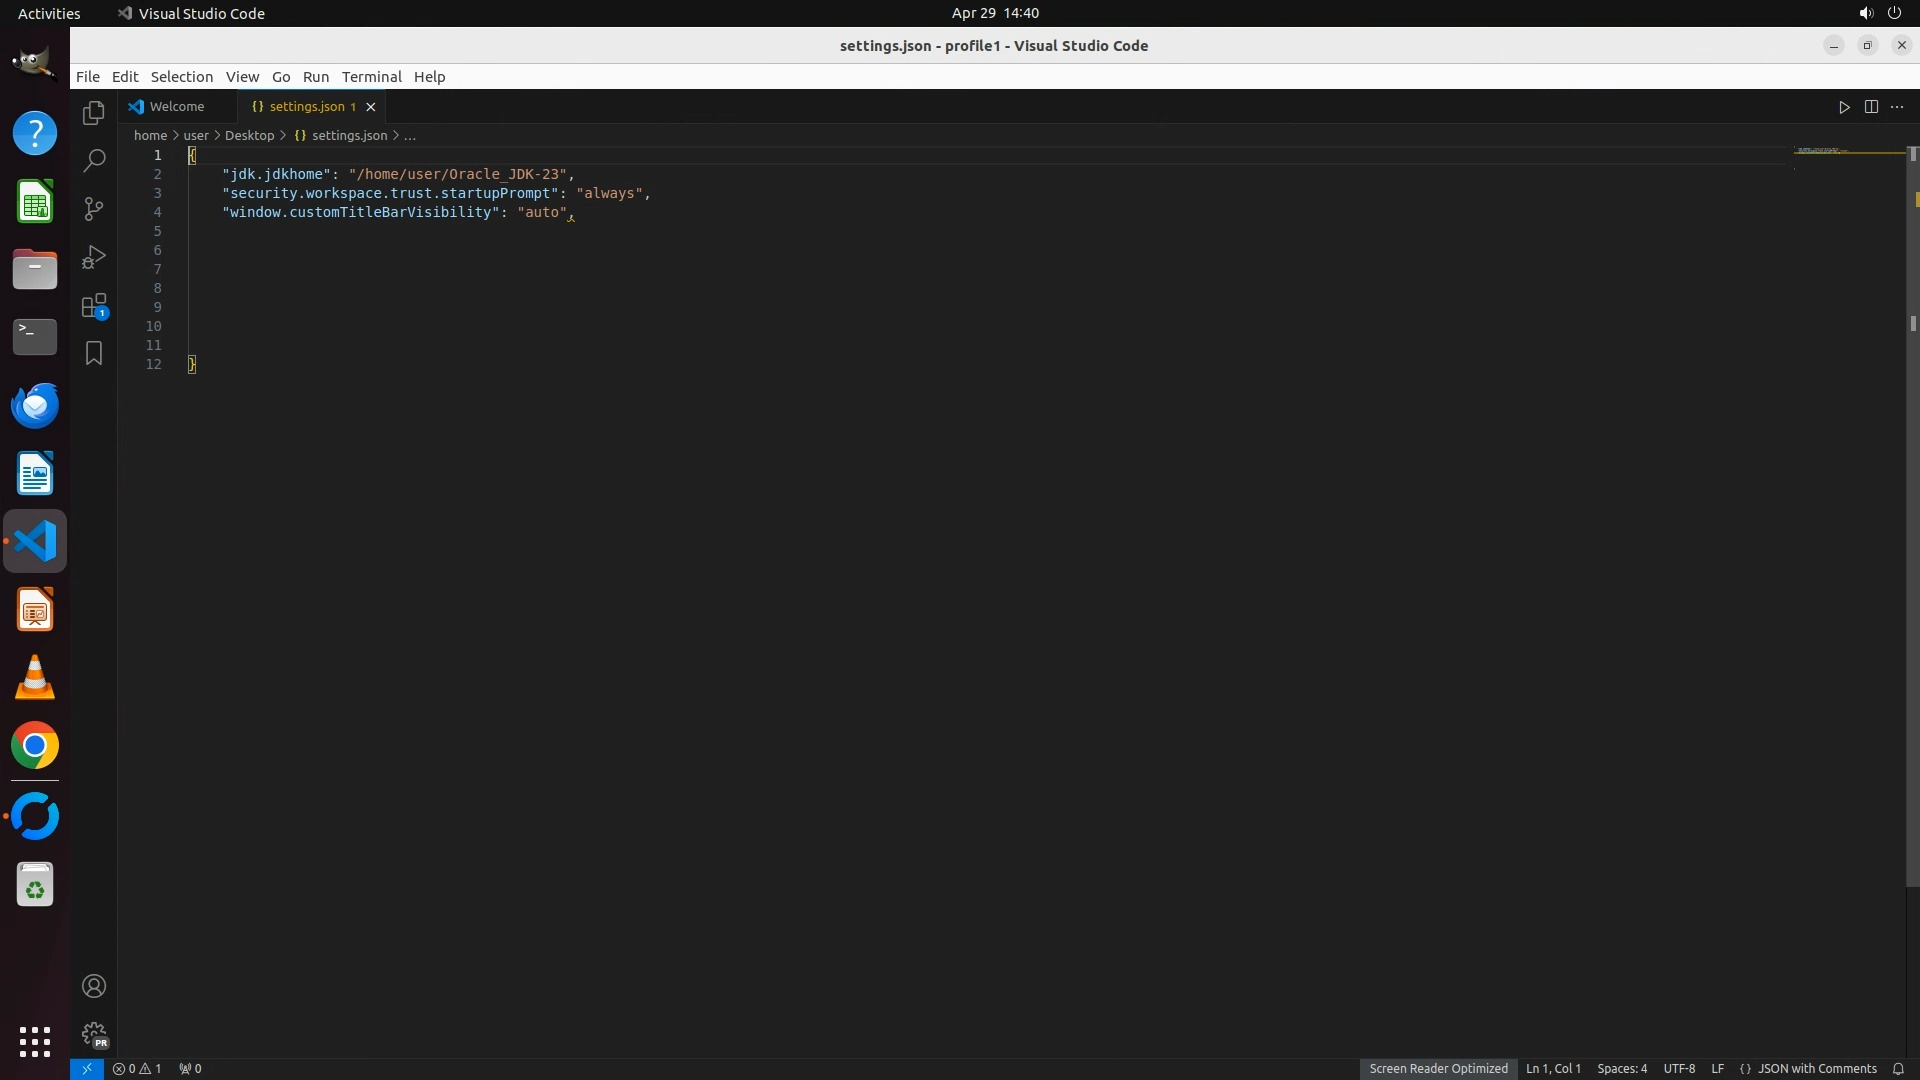Open the Explorer view in activity bar
The height and width of the screenshot is (1080, 1920).
pyautogui.click(x=94, y=113)
